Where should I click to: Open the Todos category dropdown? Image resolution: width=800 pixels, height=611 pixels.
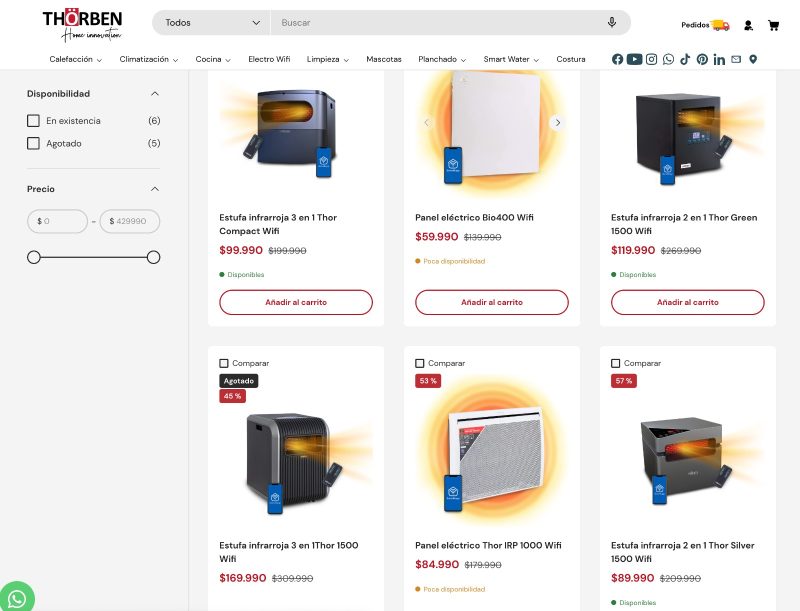(x=212, y=22)
